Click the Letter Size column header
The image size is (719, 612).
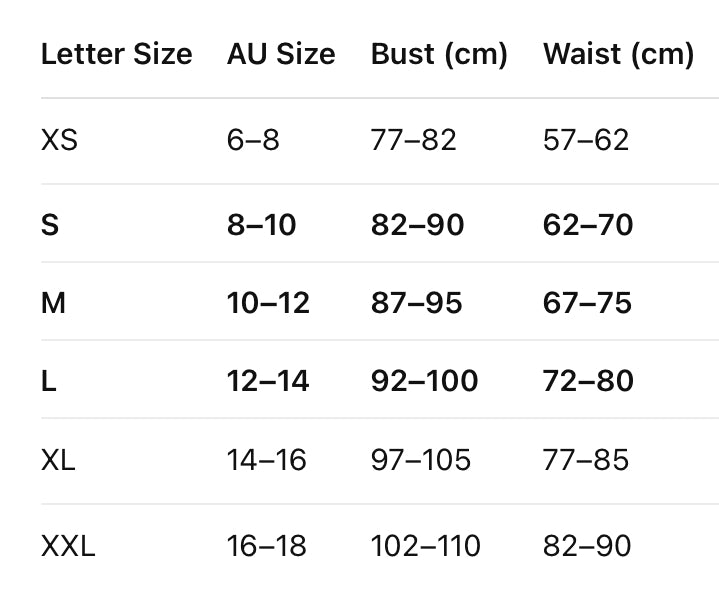[x=116, y=54]
